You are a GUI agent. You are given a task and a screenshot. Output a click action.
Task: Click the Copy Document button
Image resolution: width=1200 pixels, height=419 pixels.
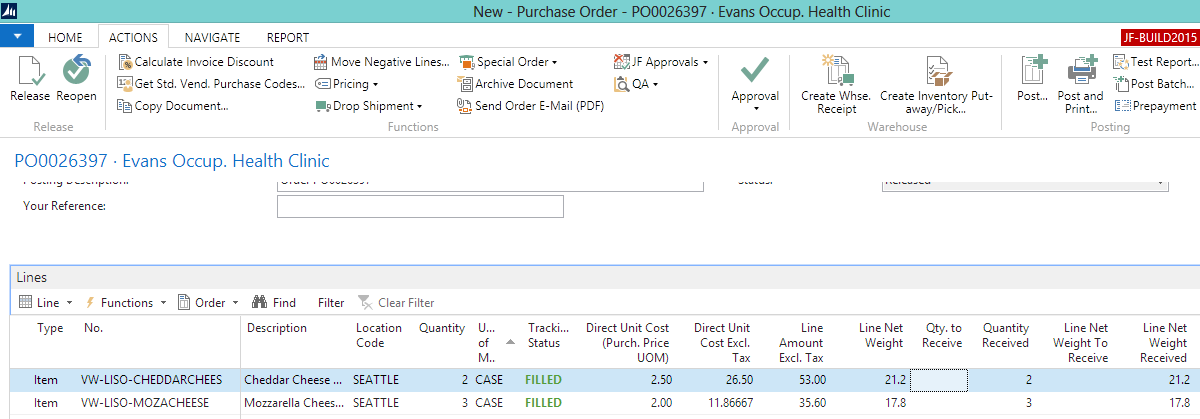click(x=180, y=106)
